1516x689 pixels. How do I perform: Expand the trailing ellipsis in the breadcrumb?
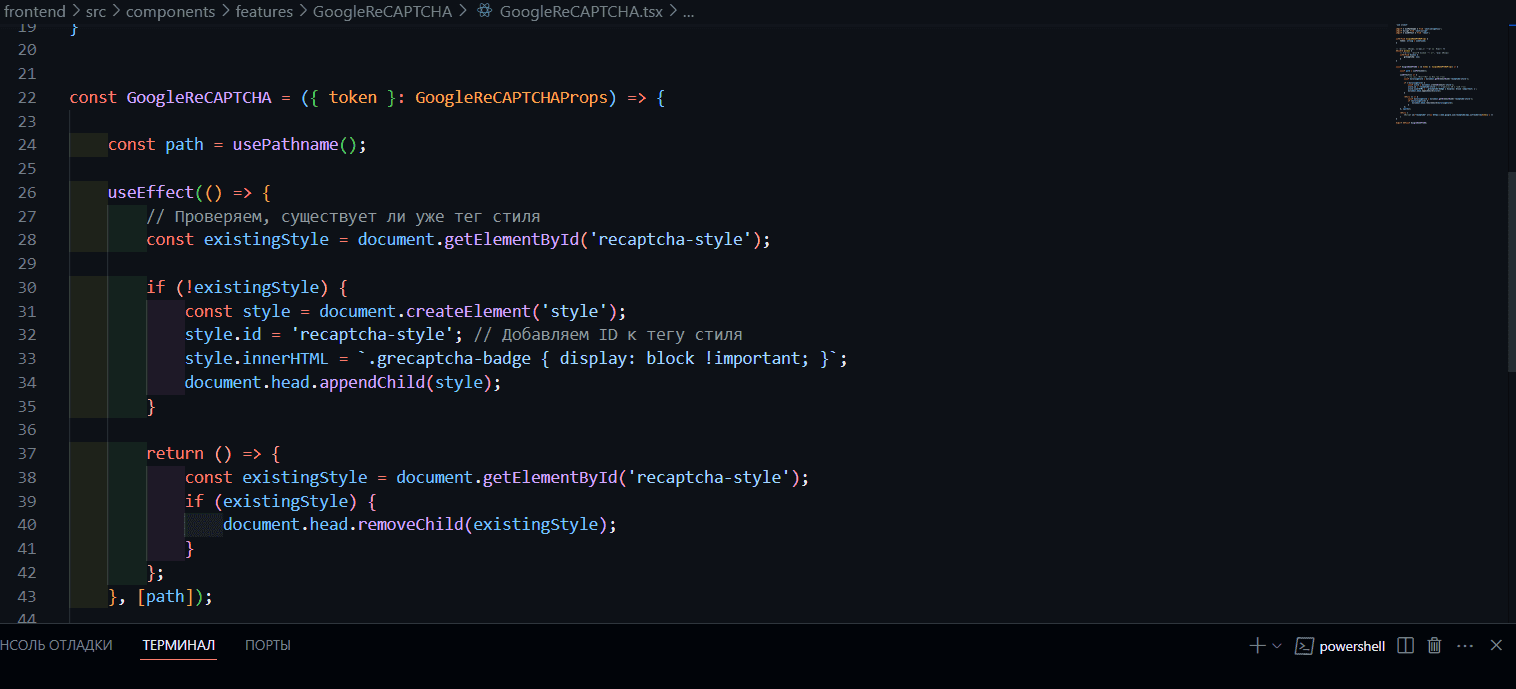click(x=687, y=12)
